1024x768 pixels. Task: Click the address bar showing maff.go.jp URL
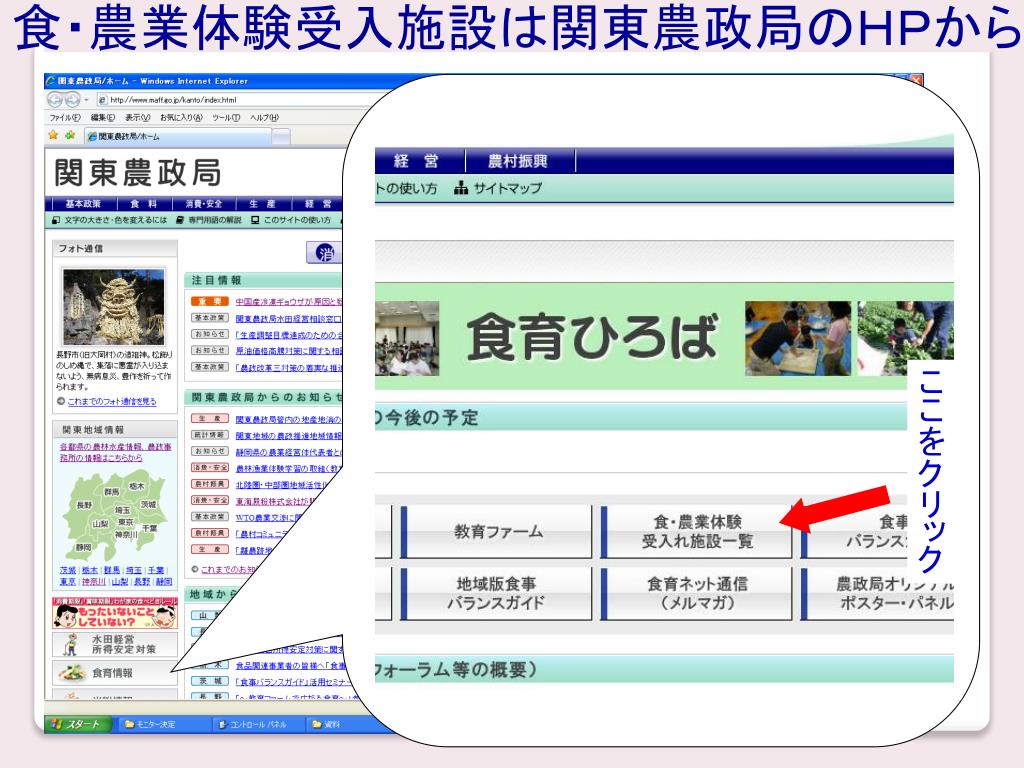click(x=235, y=100)
